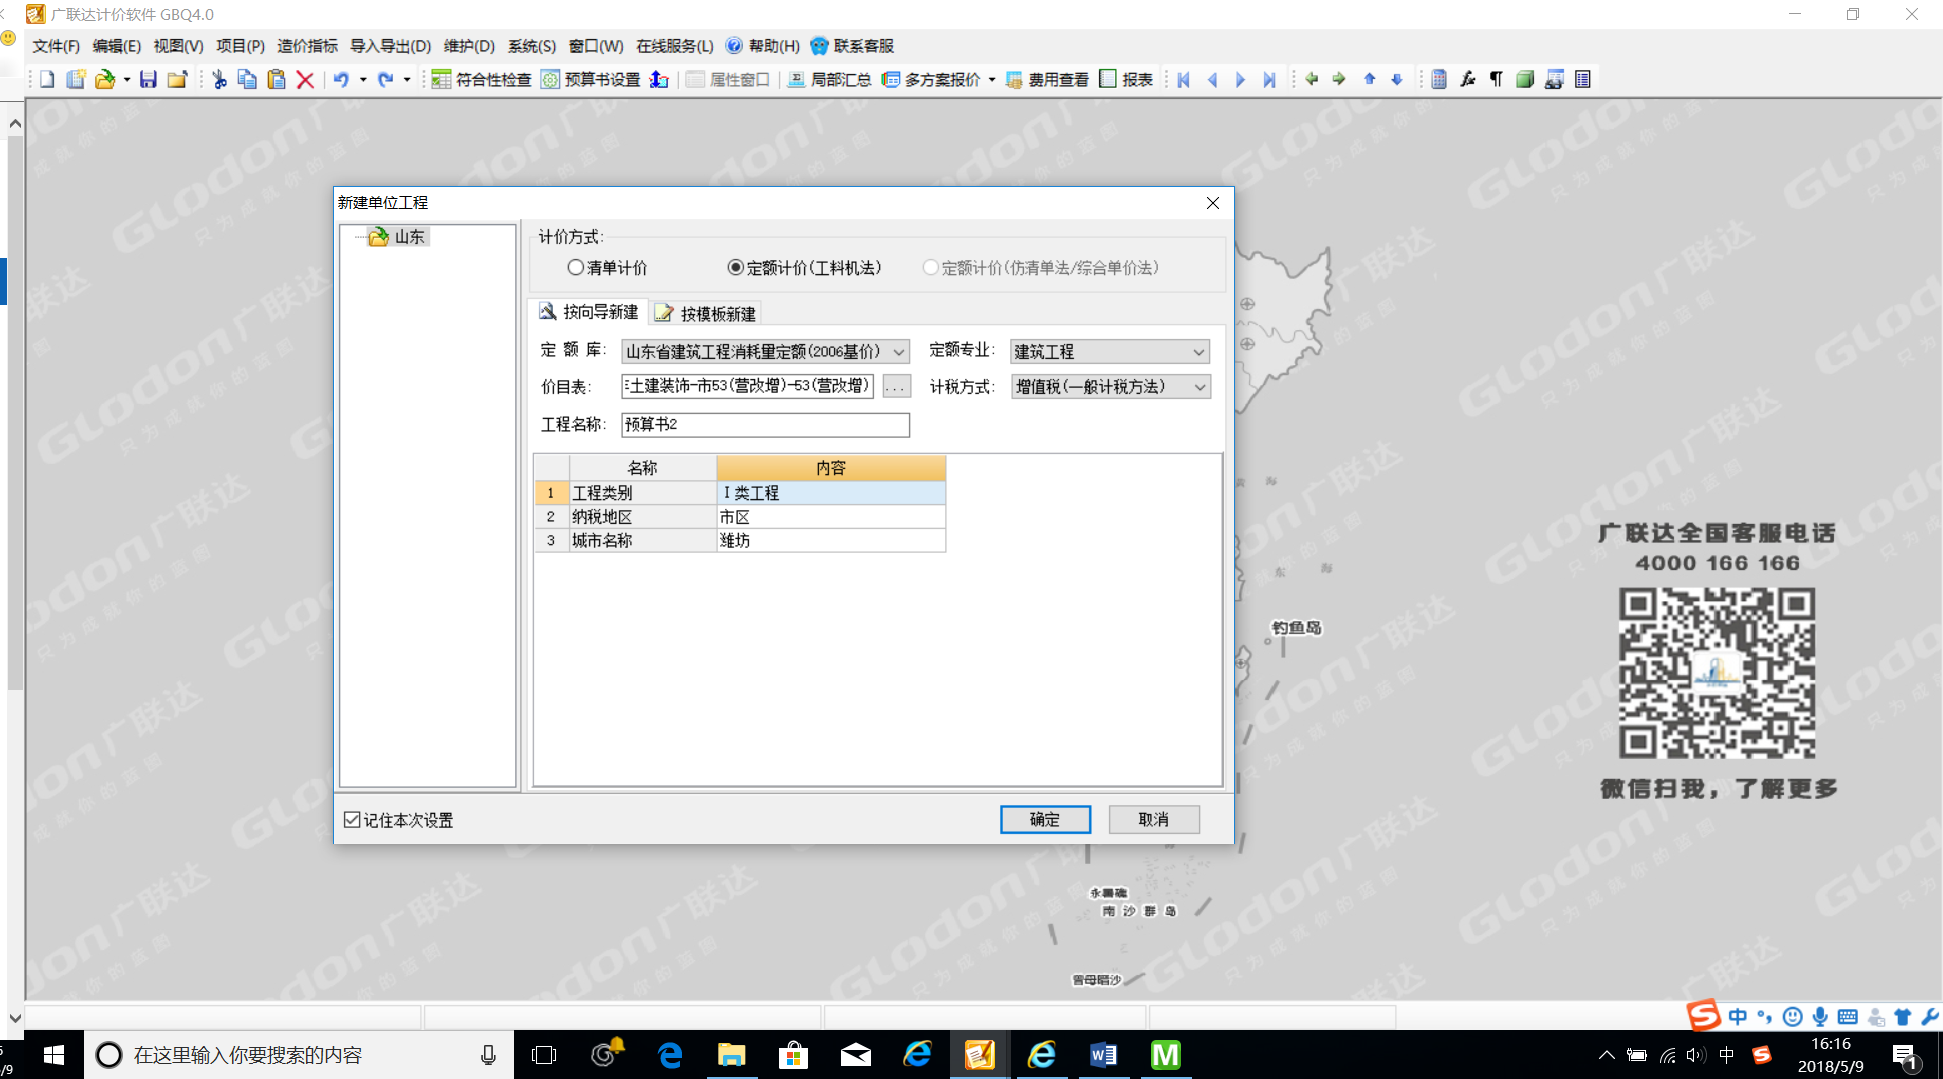The height and width of the screenshot is (1079, 1943).
Task: Click the copy icon in toolbar
Action: click(x=247, y=80)
